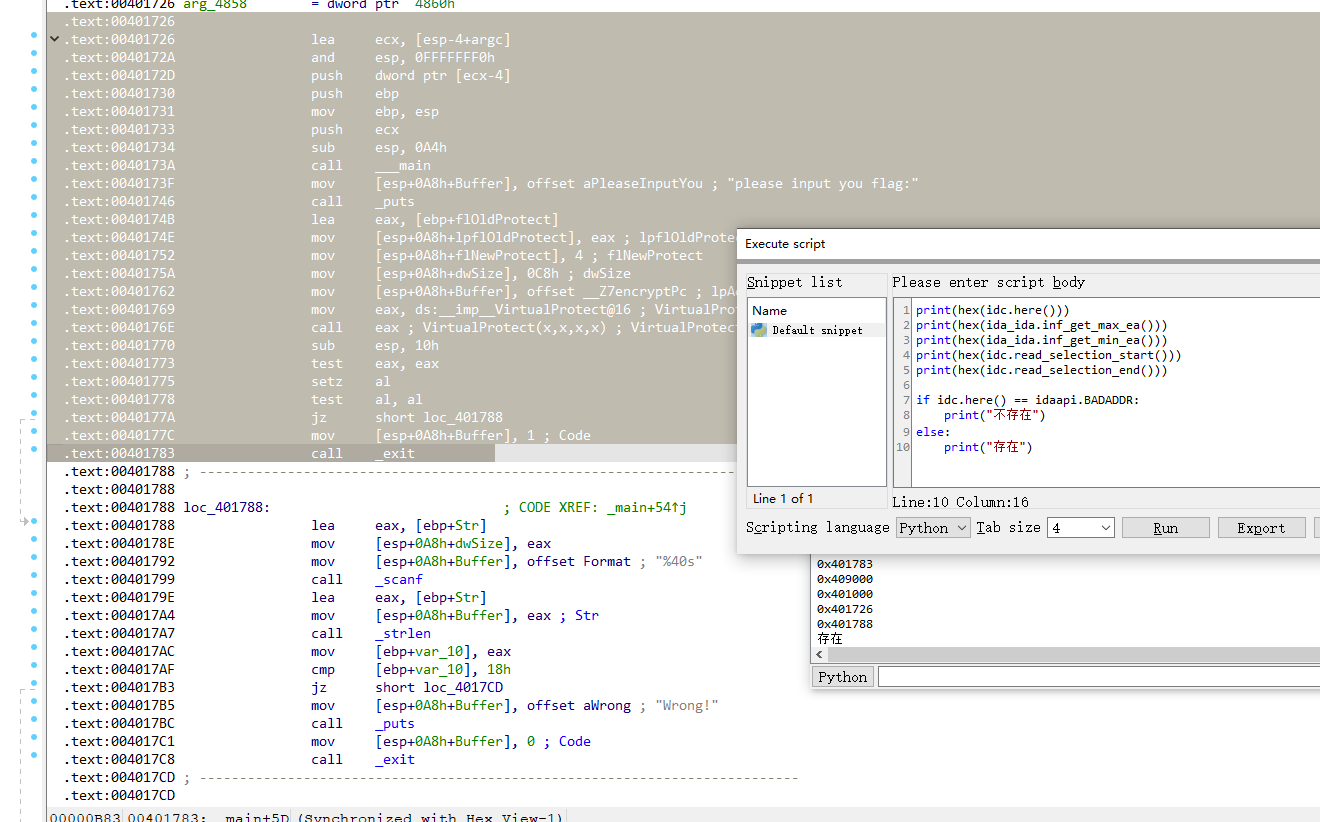The image size is (1320, 822).
Task: Select the Default snippet Python icon
Action: [x=759, y=330]
